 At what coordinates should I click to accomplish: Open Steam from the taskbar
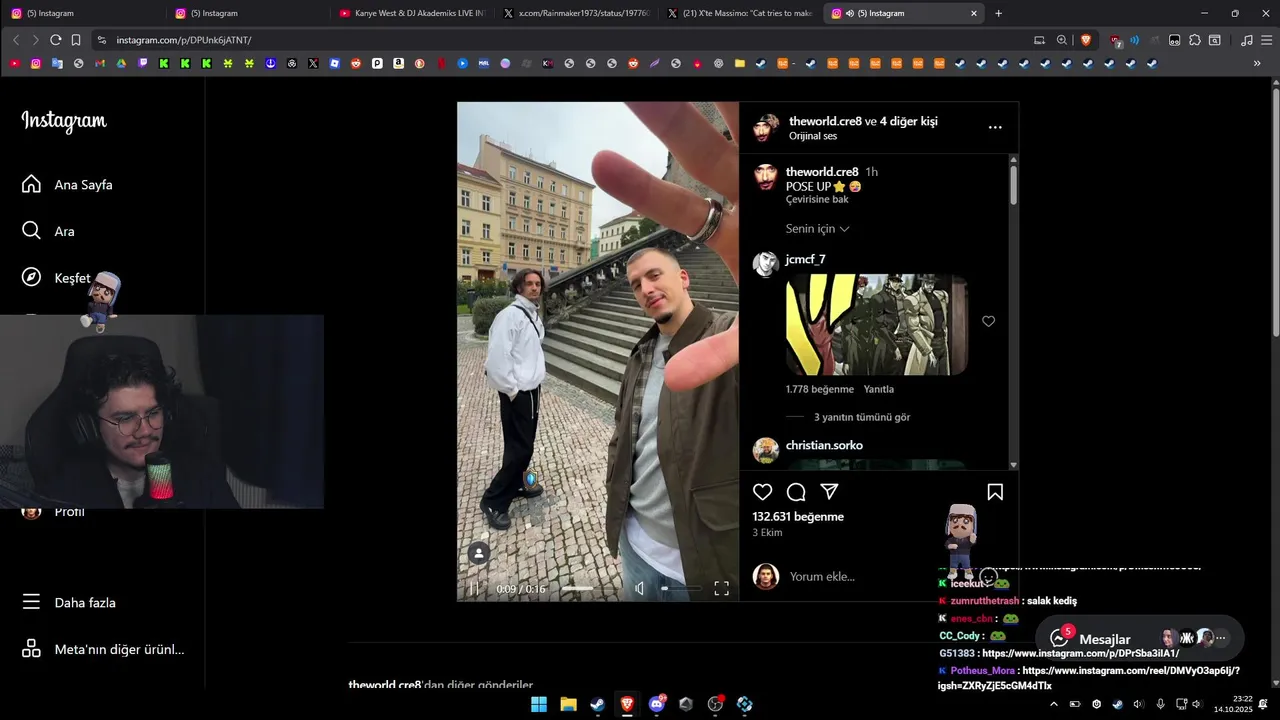point(597,704)
